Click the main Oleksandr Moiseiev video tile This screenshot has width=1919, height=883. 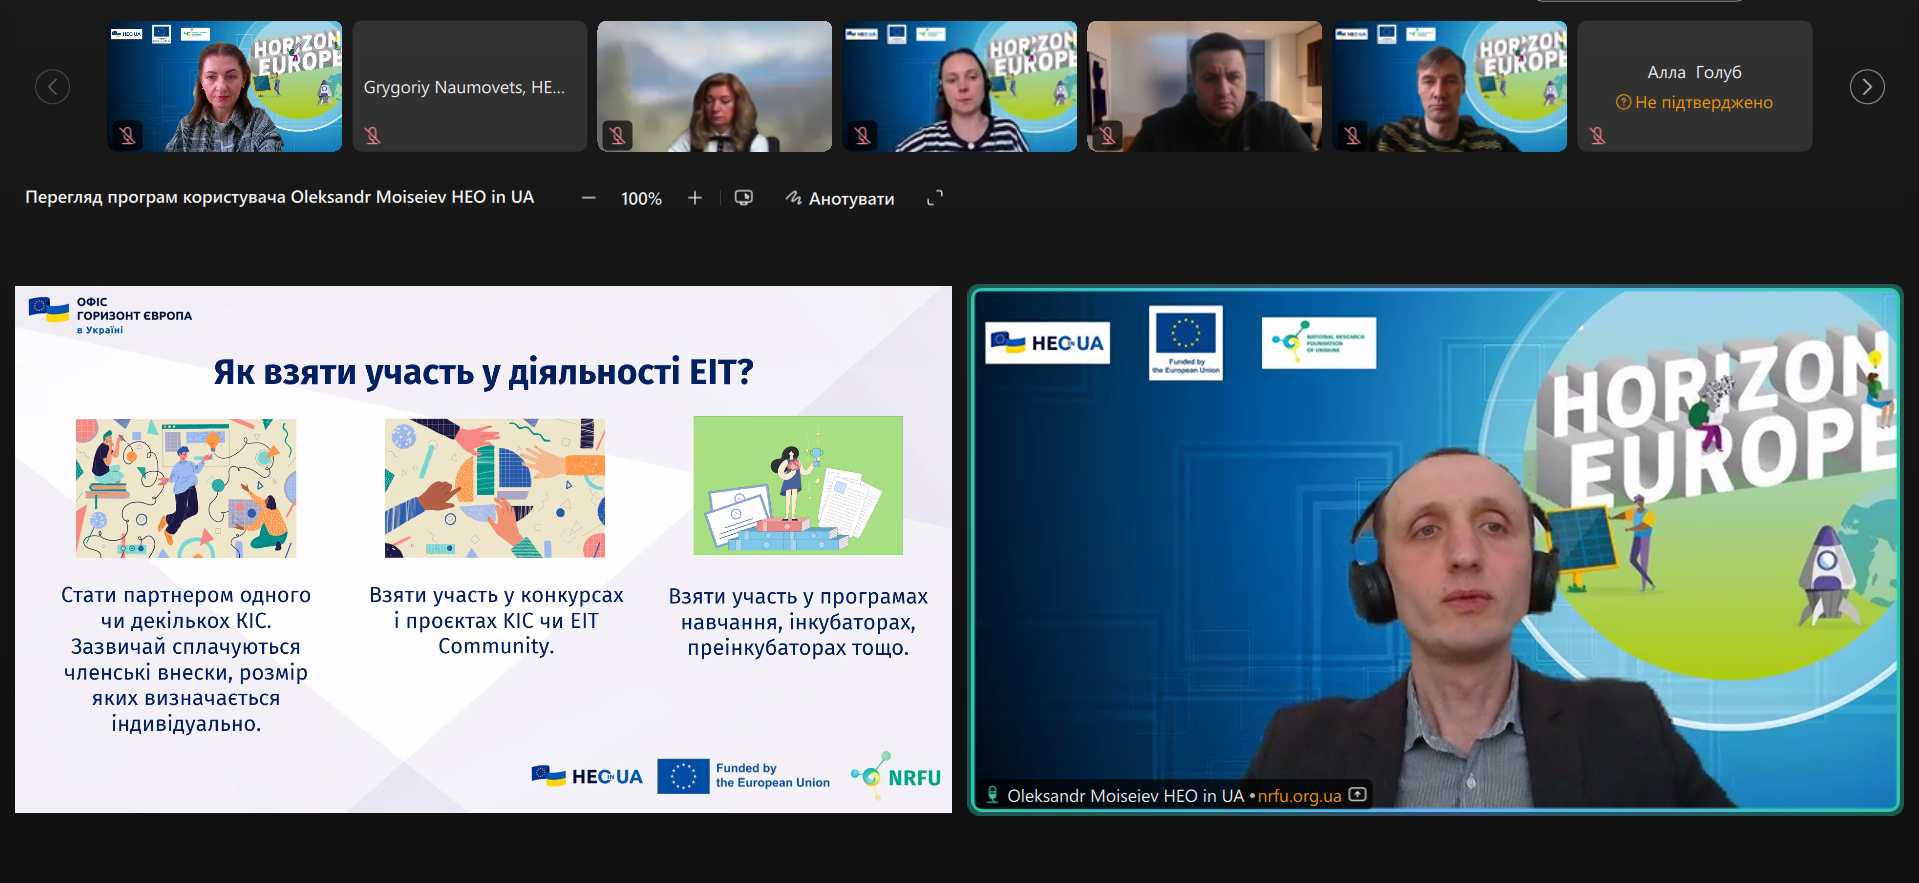click(1434, 549)
